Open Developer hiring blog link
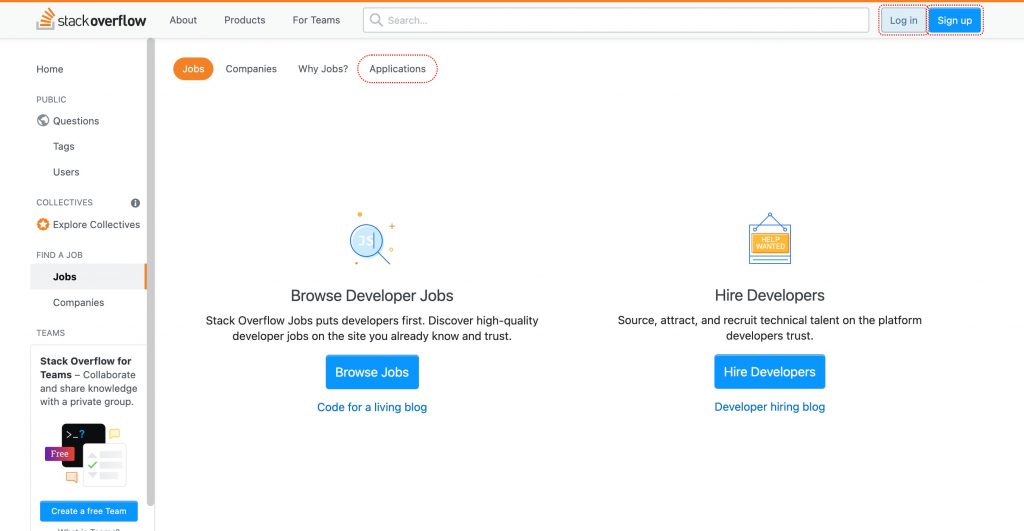This screenshot has height=531, width=1024. coord(769,407)
